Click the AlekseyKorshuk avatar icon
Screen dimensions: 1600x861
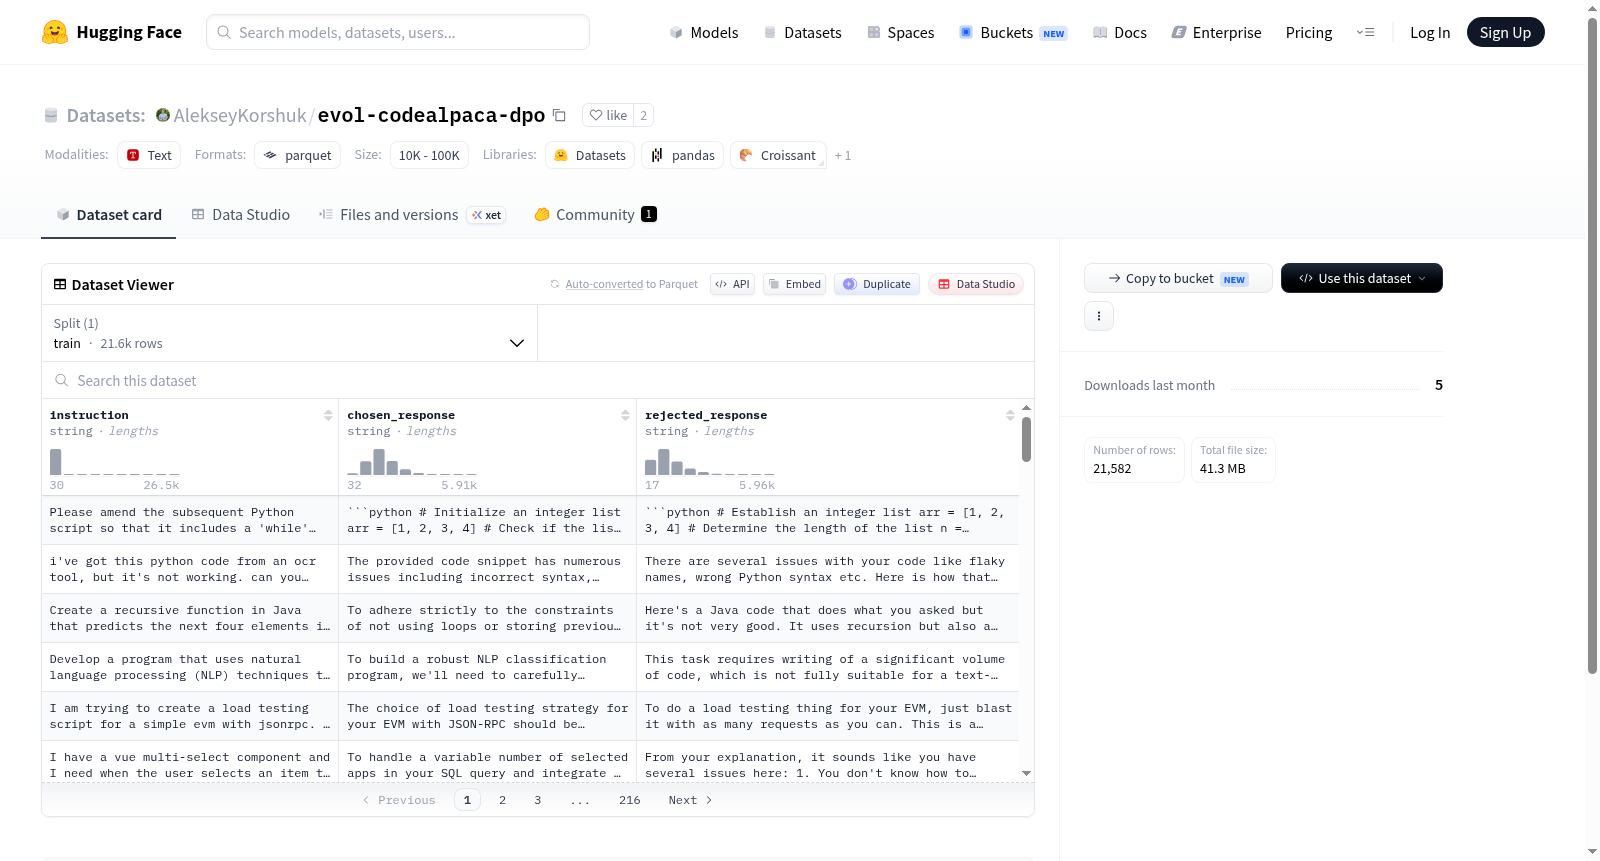tap(163, 115)
